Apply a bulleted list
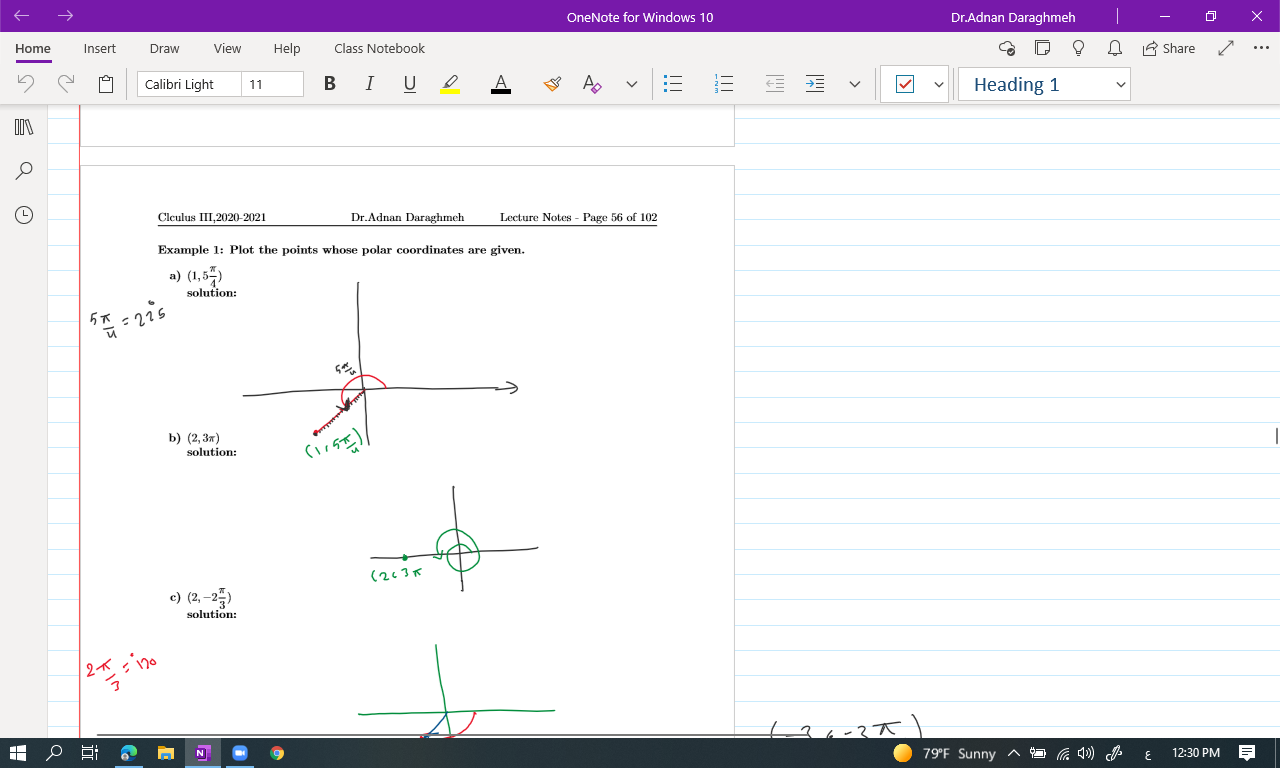1280x768 pixels. (674, 84)
